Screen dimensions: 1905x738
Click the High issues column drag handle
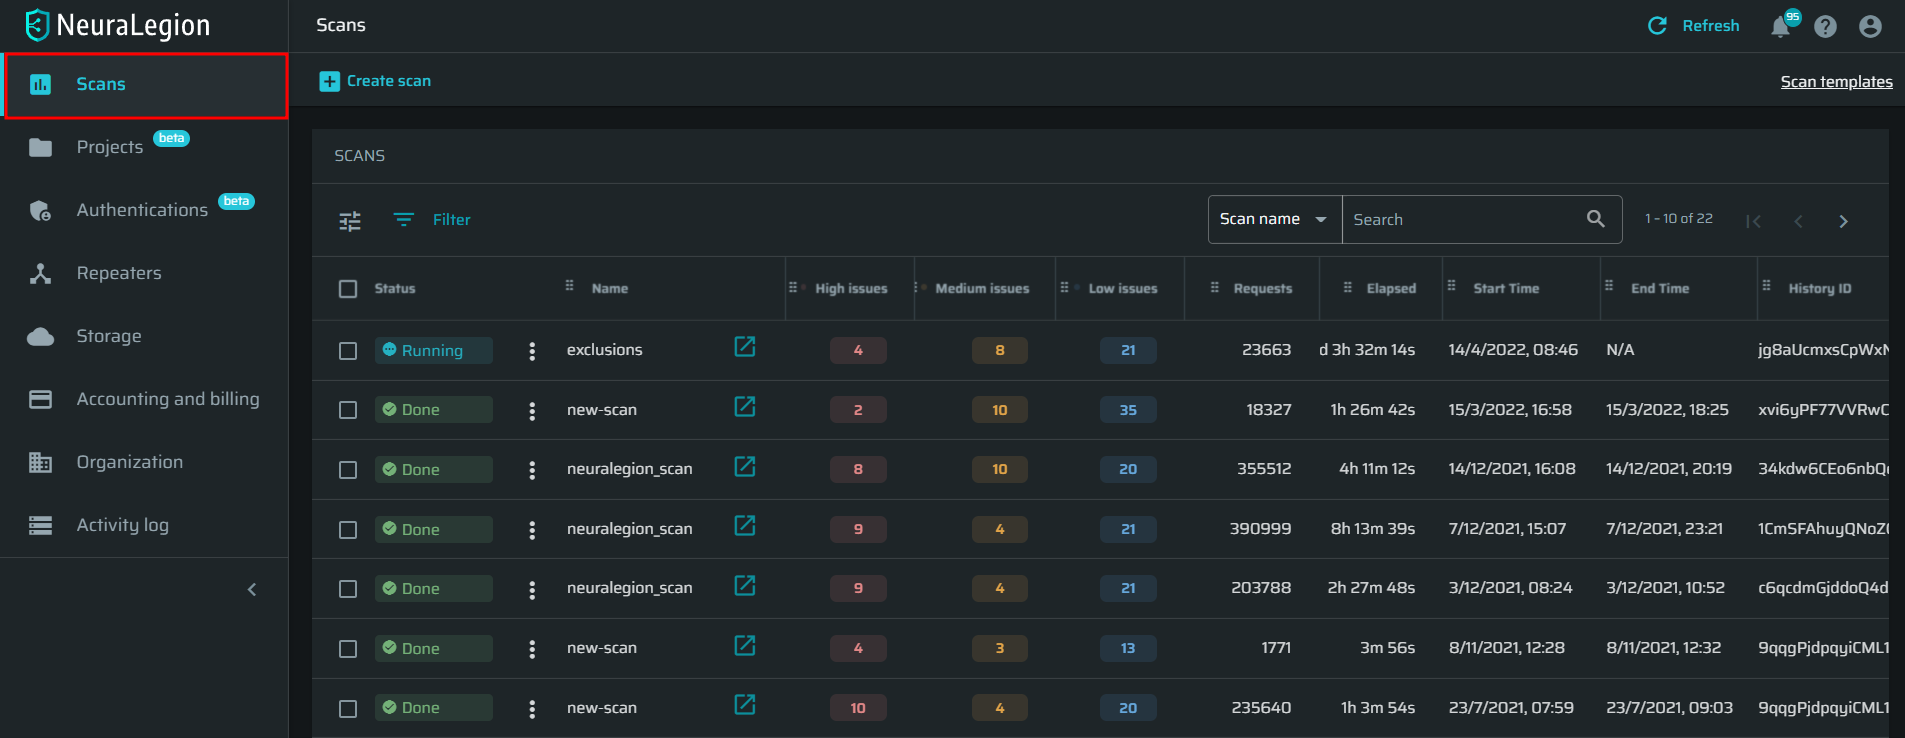click(x=793, y=287)
